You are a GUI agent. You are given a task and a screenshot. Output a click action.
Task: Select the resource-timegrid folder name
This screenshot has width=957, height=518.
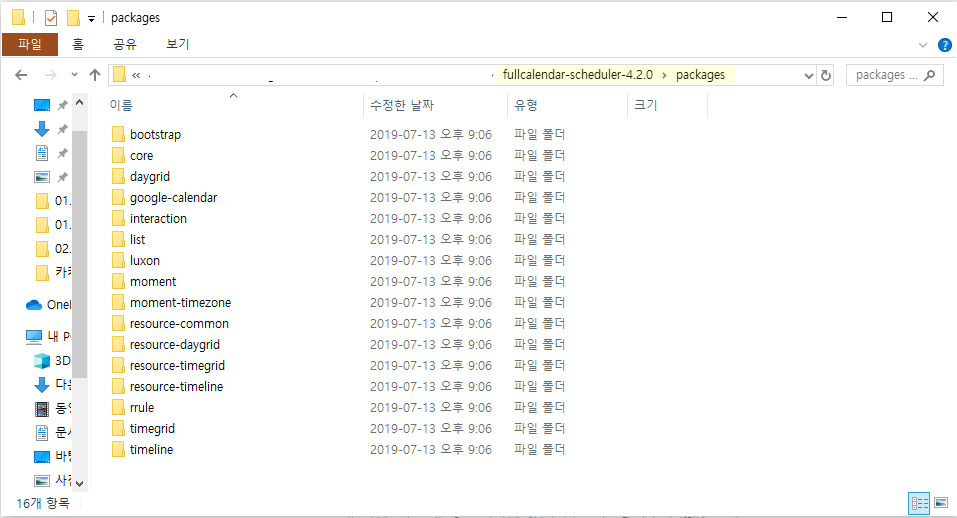click(x=177, y=365)
